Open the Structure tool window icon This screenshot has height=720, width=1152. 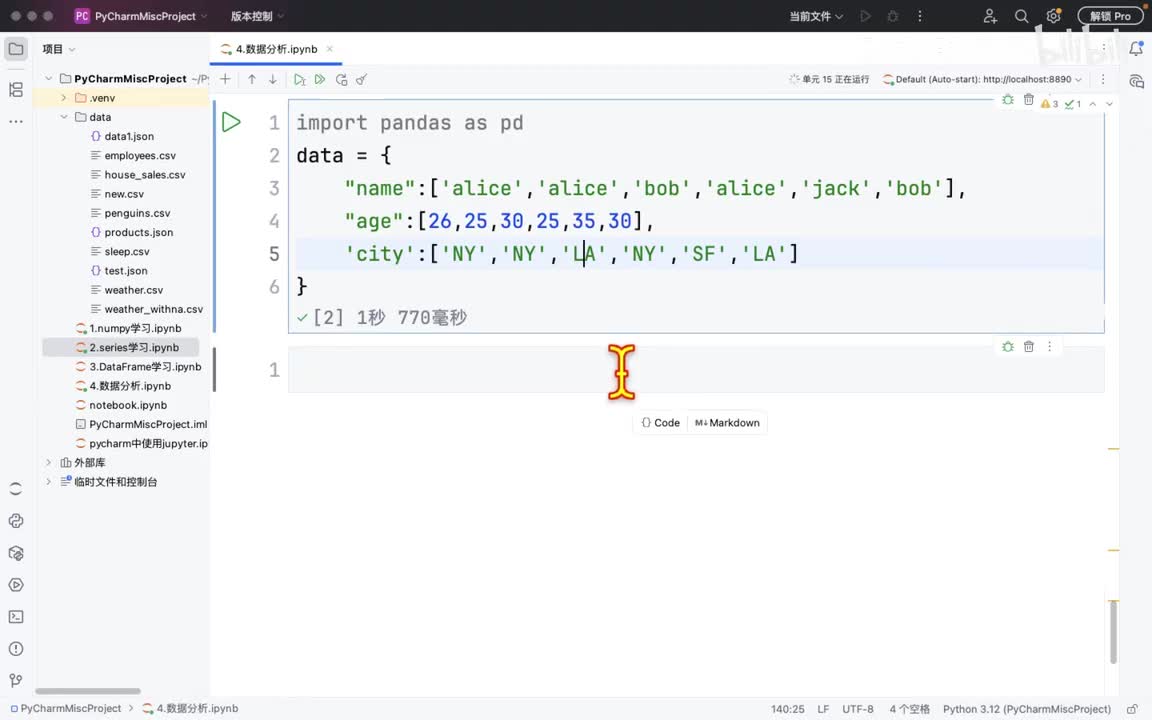tap(16, 90)
